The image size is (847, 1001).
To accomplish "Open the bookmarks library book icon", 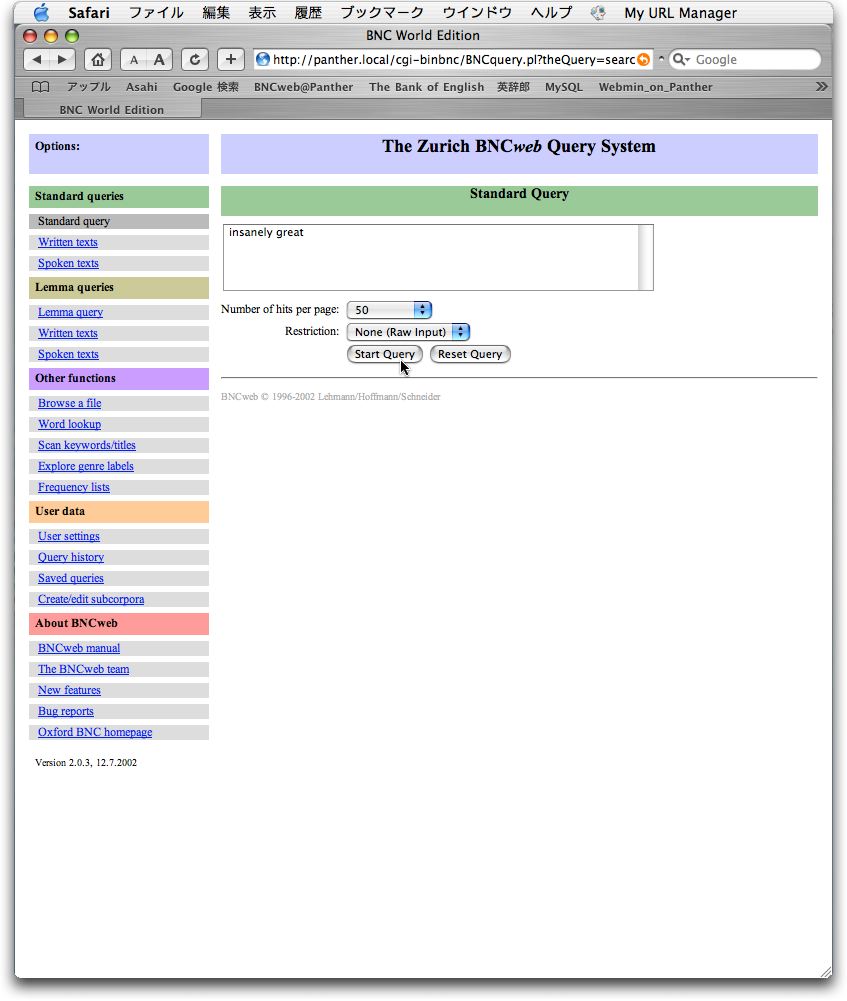I will click(40, 87).
